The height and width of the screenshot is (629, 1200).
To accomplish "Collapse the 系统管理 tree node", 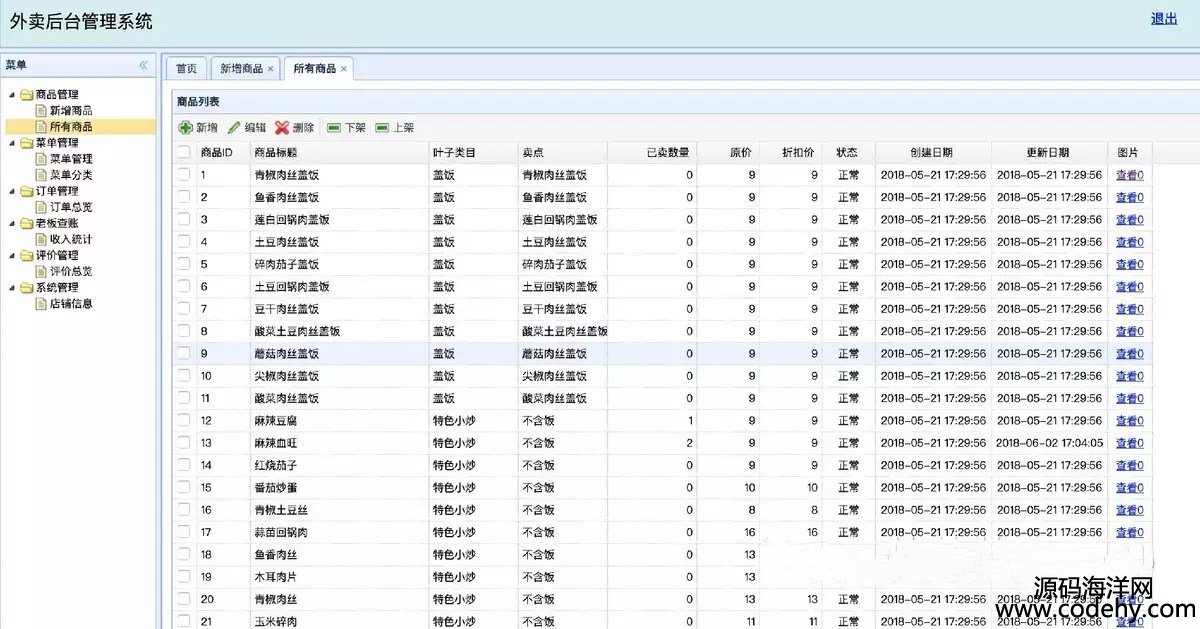I will tap(13, 288).
